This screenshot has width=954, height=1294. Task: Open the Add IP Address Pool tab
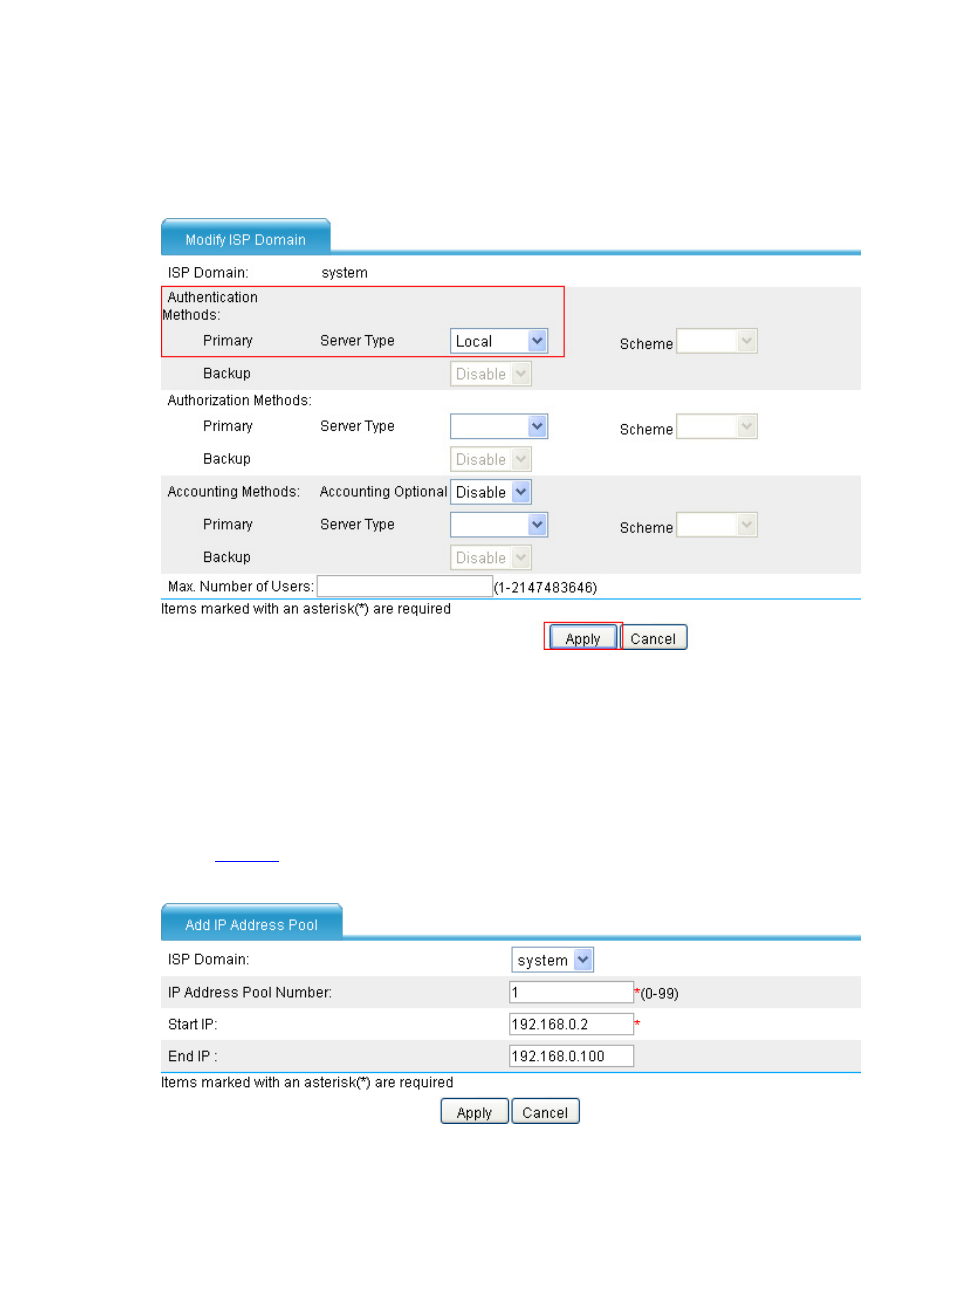click(x=251, y=925)
